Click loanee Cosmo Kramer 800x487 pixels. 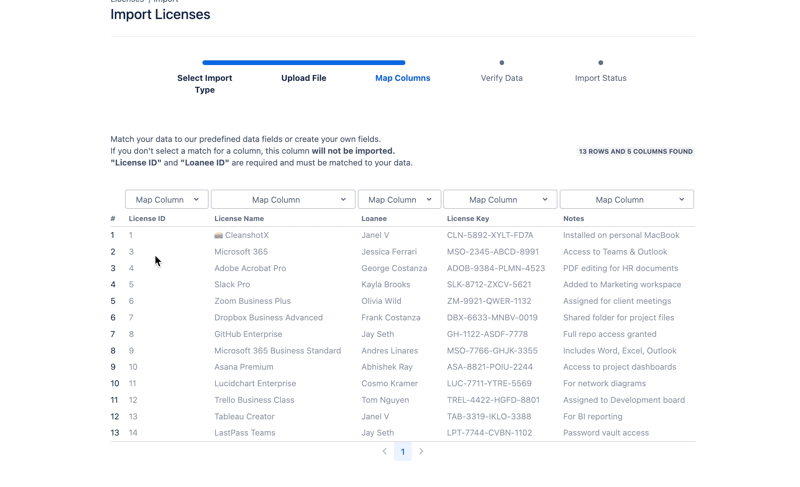click(x=390, y=383)
